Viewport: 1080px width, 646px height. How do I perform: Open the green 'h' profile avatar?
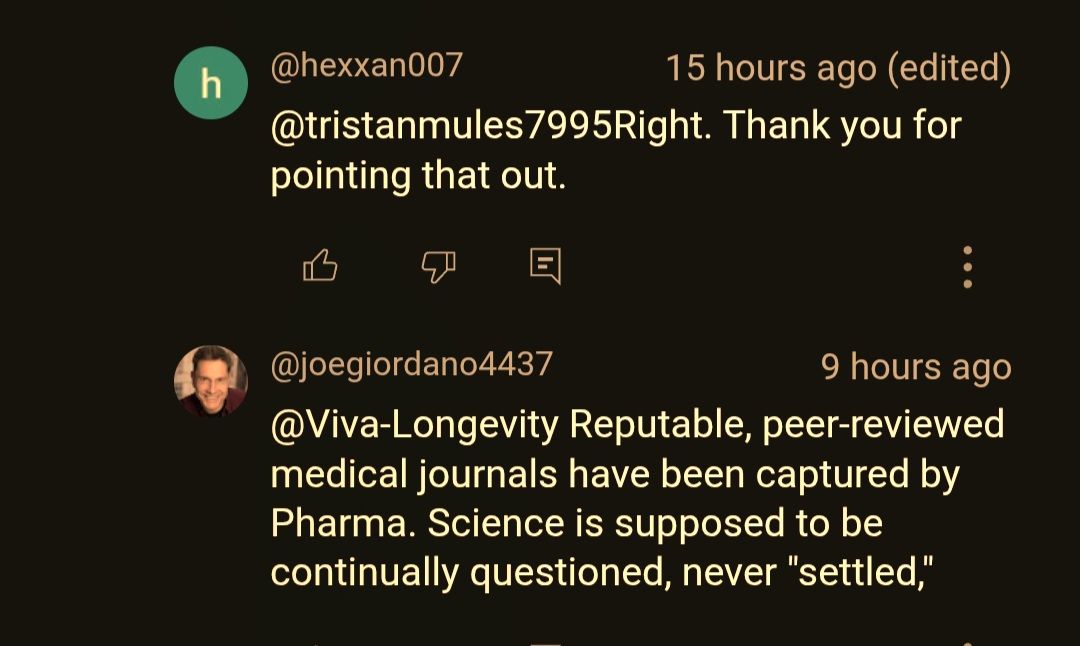point(211,83)
